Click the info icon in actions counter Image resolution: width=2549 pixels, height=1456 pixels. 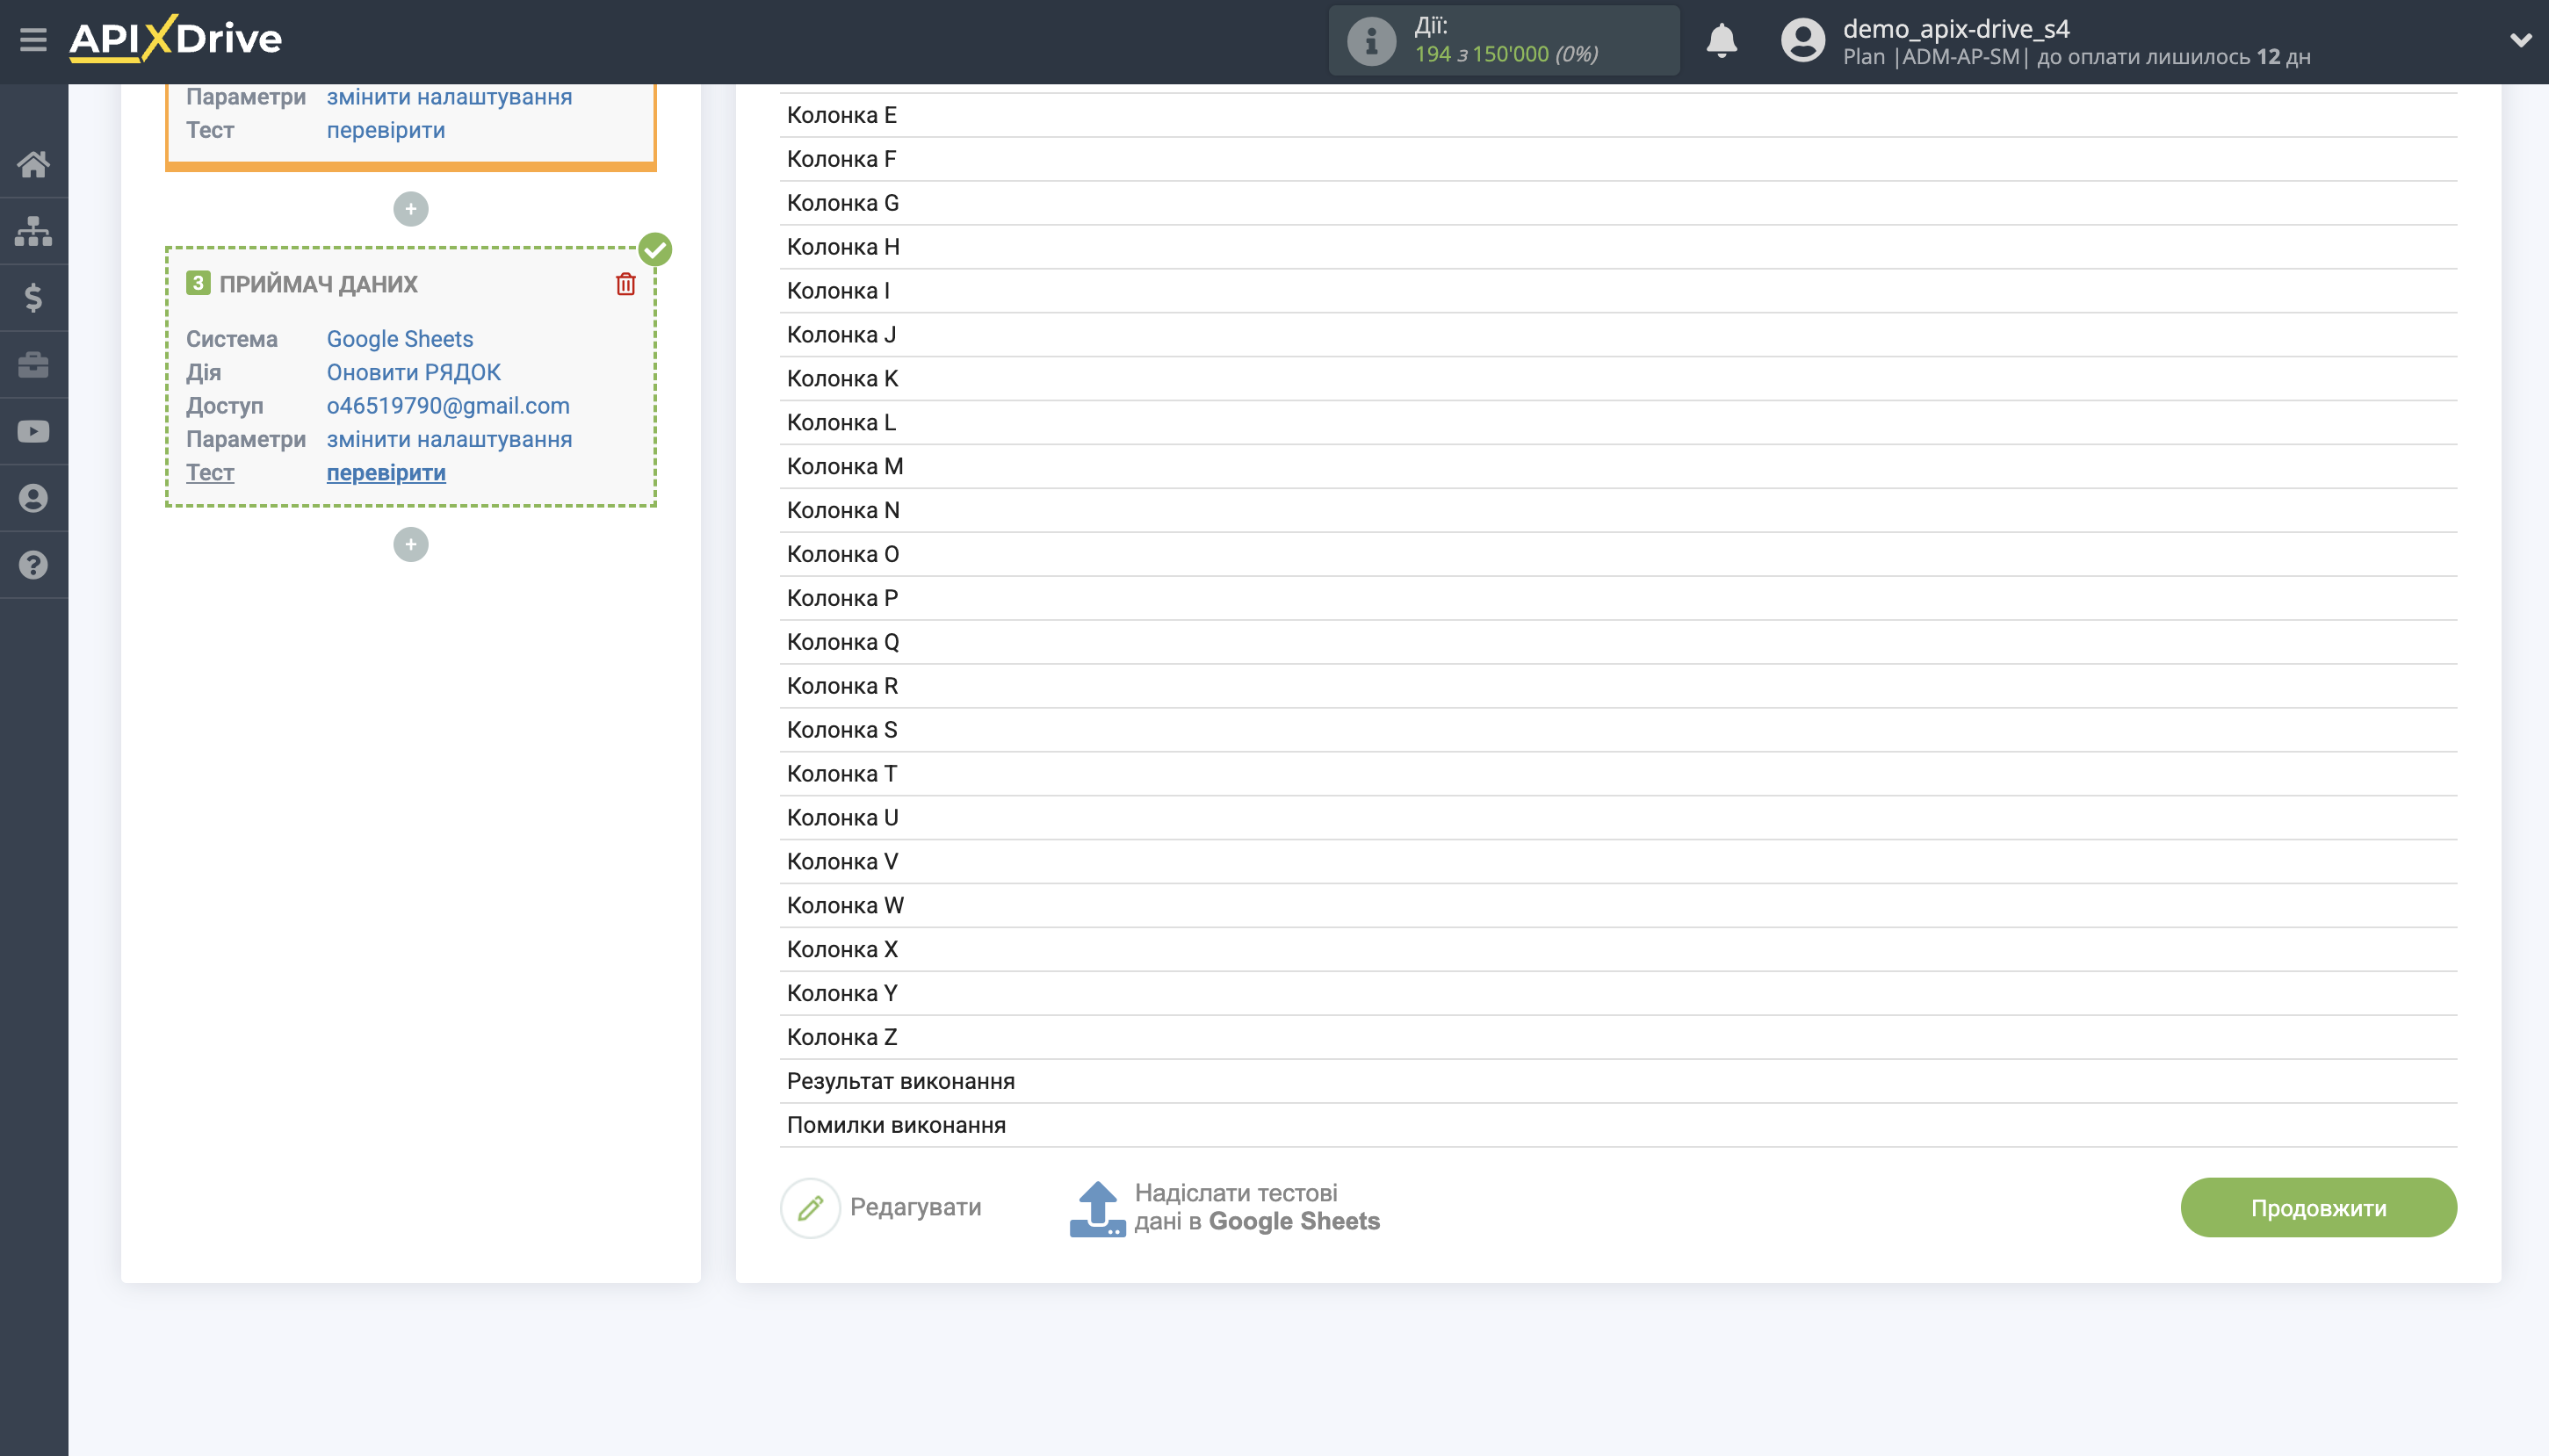pyautogui.click(x=1369, y=40)
